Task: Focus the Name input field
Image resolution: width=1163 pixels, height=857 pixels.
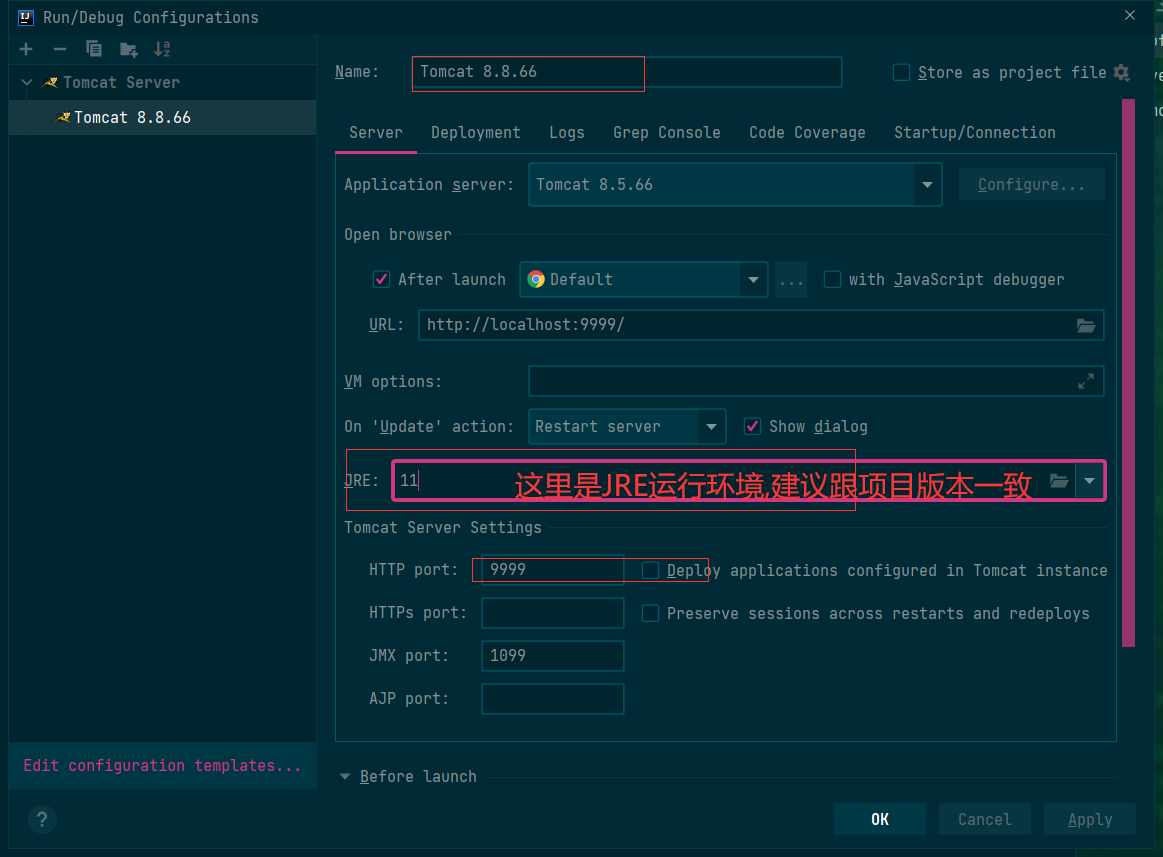Action: point(627,72)
